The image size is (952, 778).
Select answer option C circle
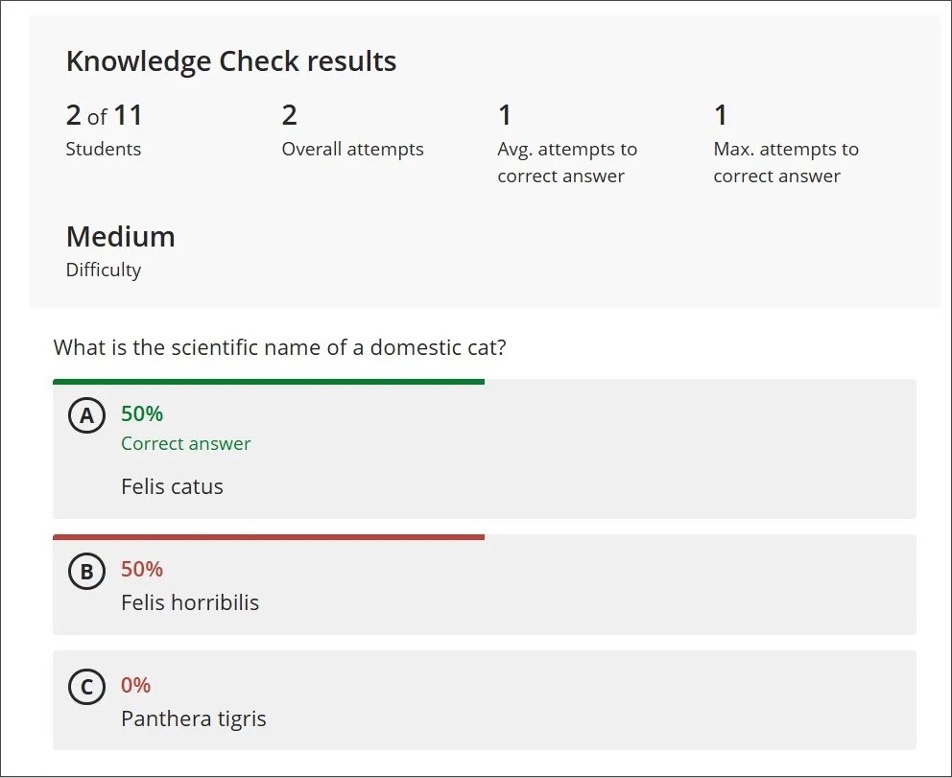click(87, 687)
